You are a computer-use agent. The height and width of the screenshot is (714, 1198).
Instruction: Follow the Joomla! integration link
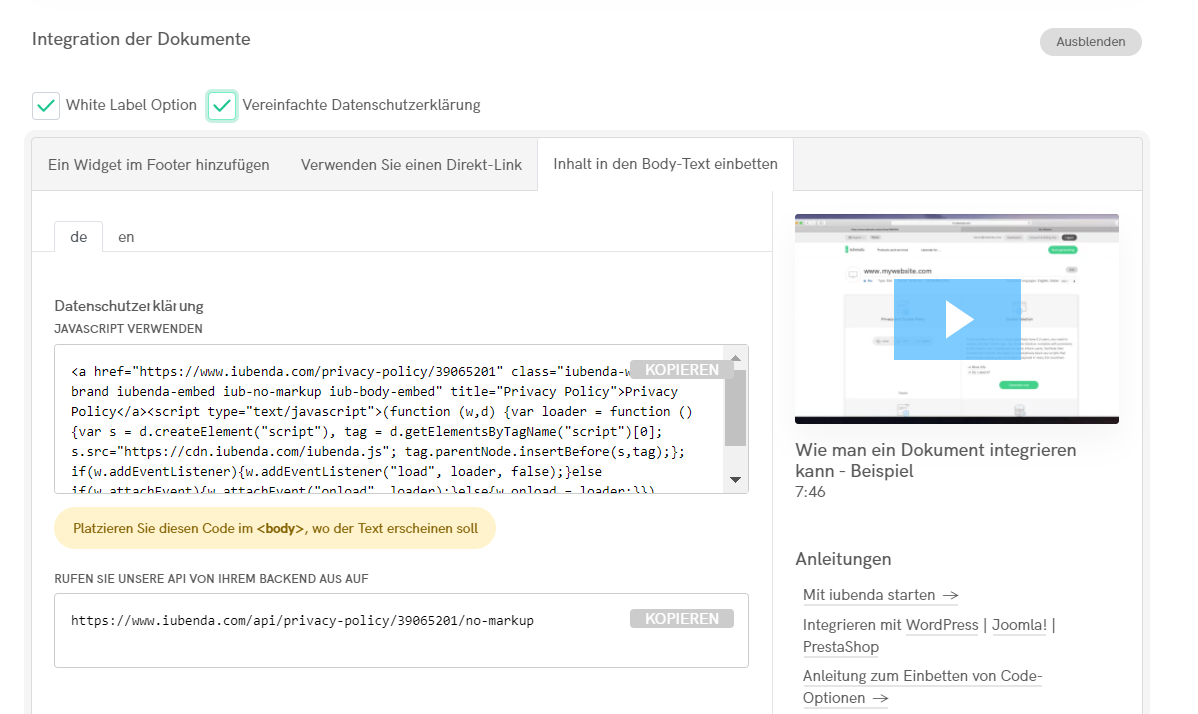pyautogui.click(x=1019, y=624)
